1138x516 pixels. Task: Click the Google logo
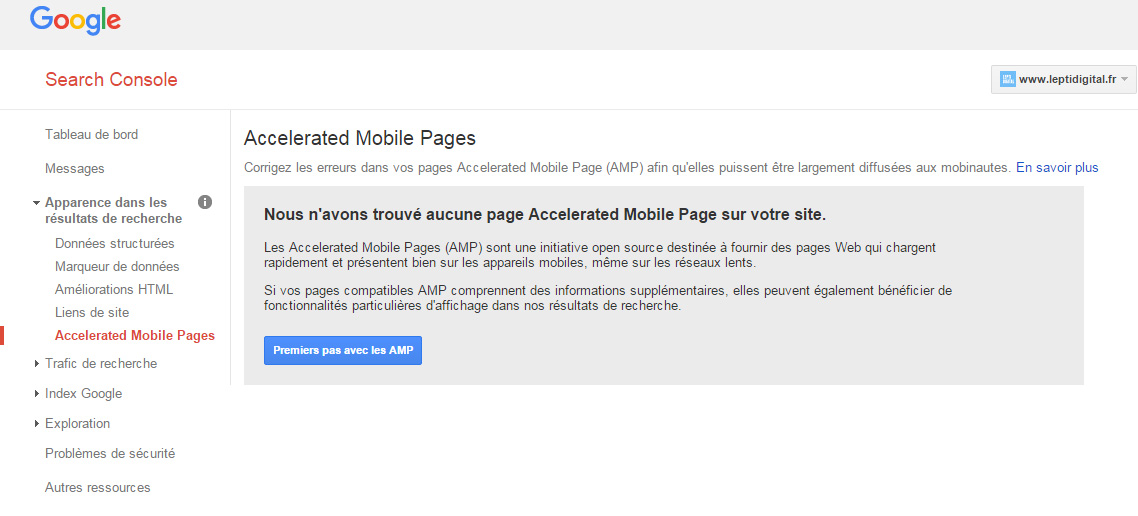coord(75,20)
